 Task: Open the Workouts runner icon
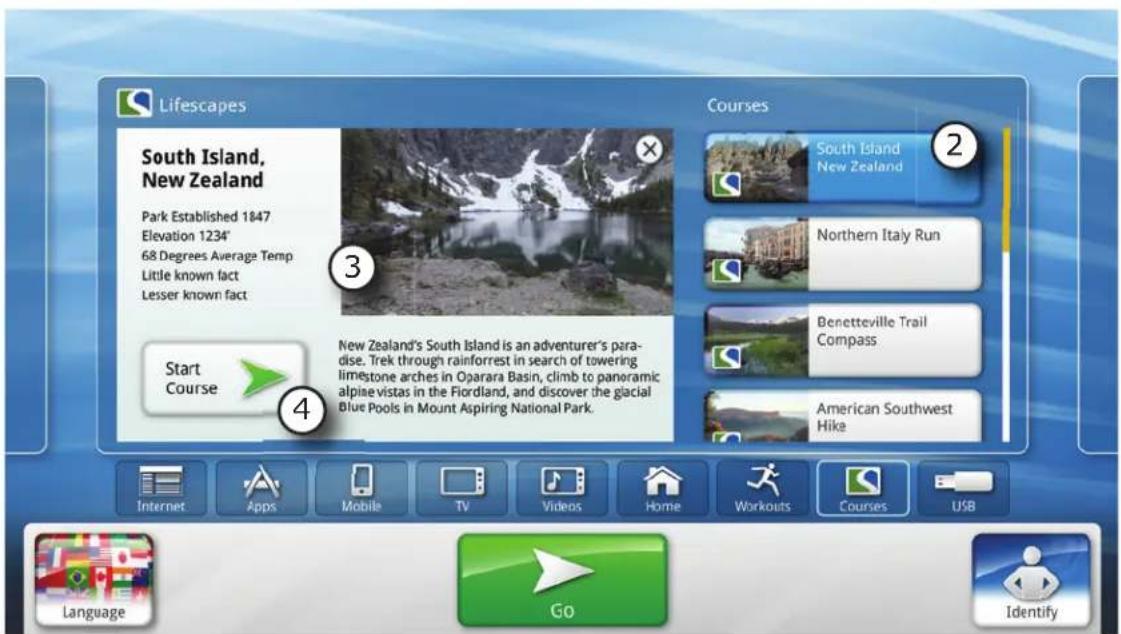point(763,489)
